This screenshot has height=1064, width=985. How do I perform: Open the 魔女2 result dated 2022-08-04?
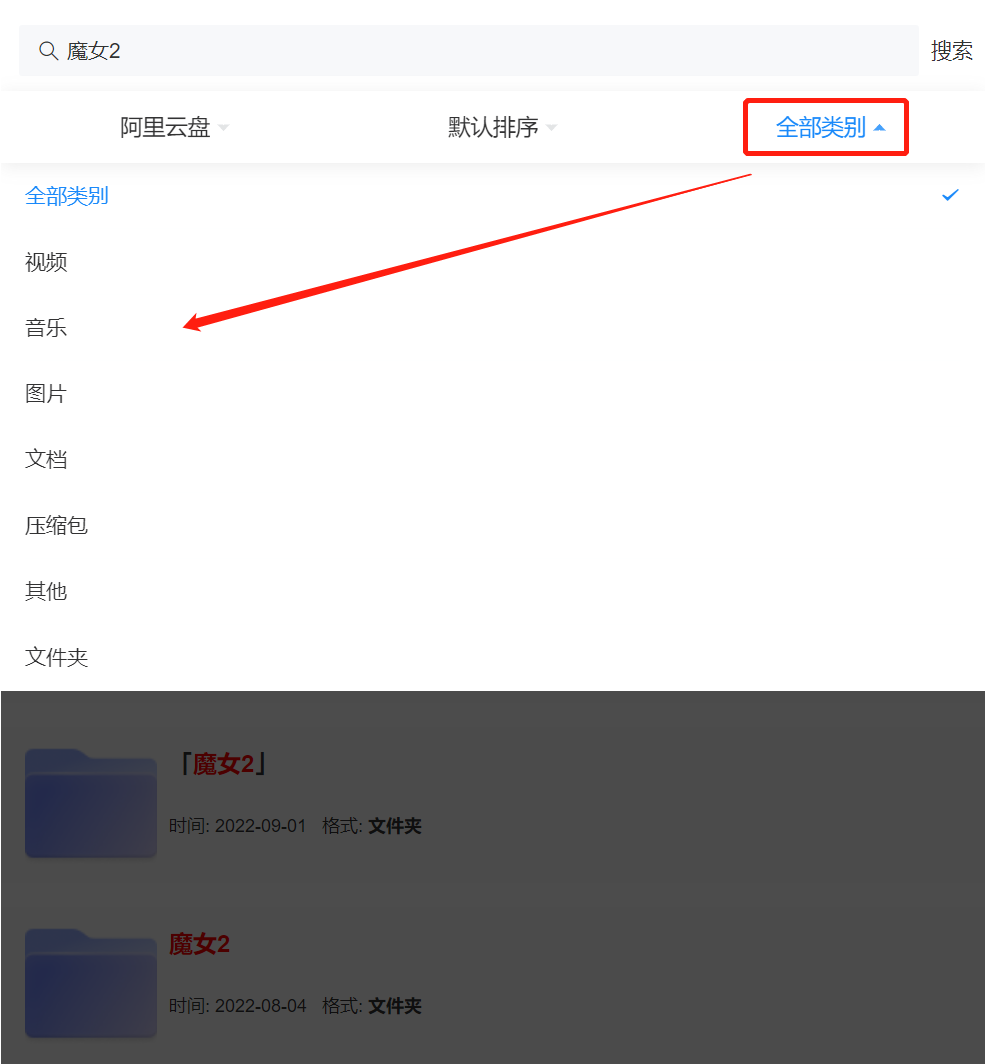pos(199,944)
